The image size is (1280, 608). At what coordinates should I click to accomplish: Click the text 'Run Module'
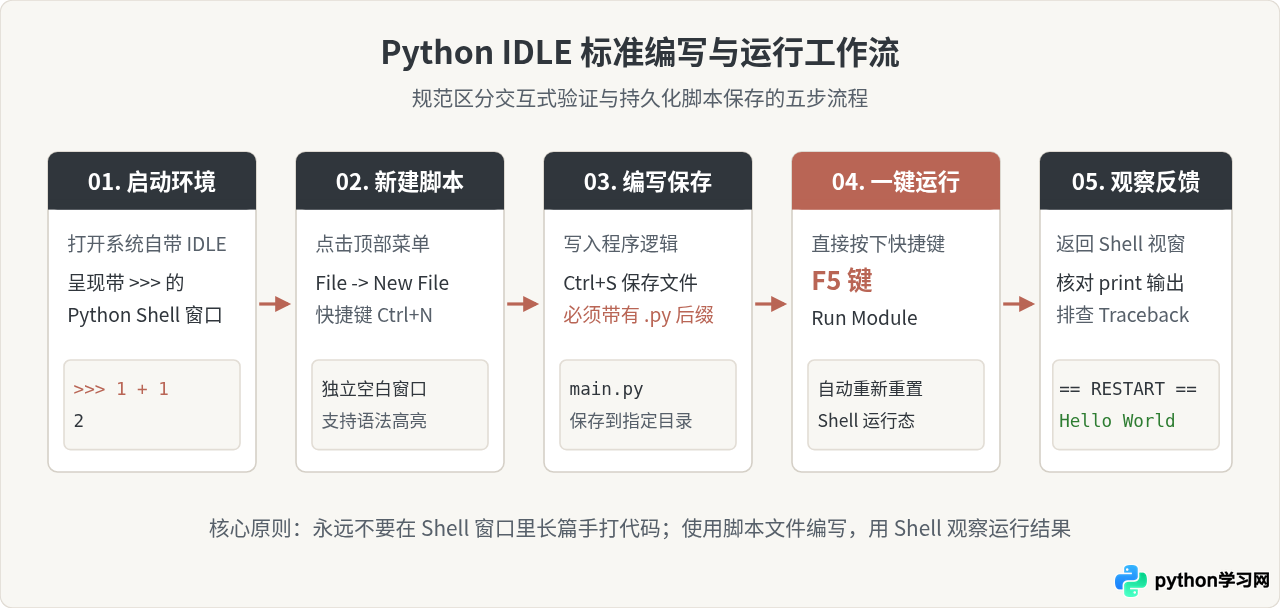865,318
